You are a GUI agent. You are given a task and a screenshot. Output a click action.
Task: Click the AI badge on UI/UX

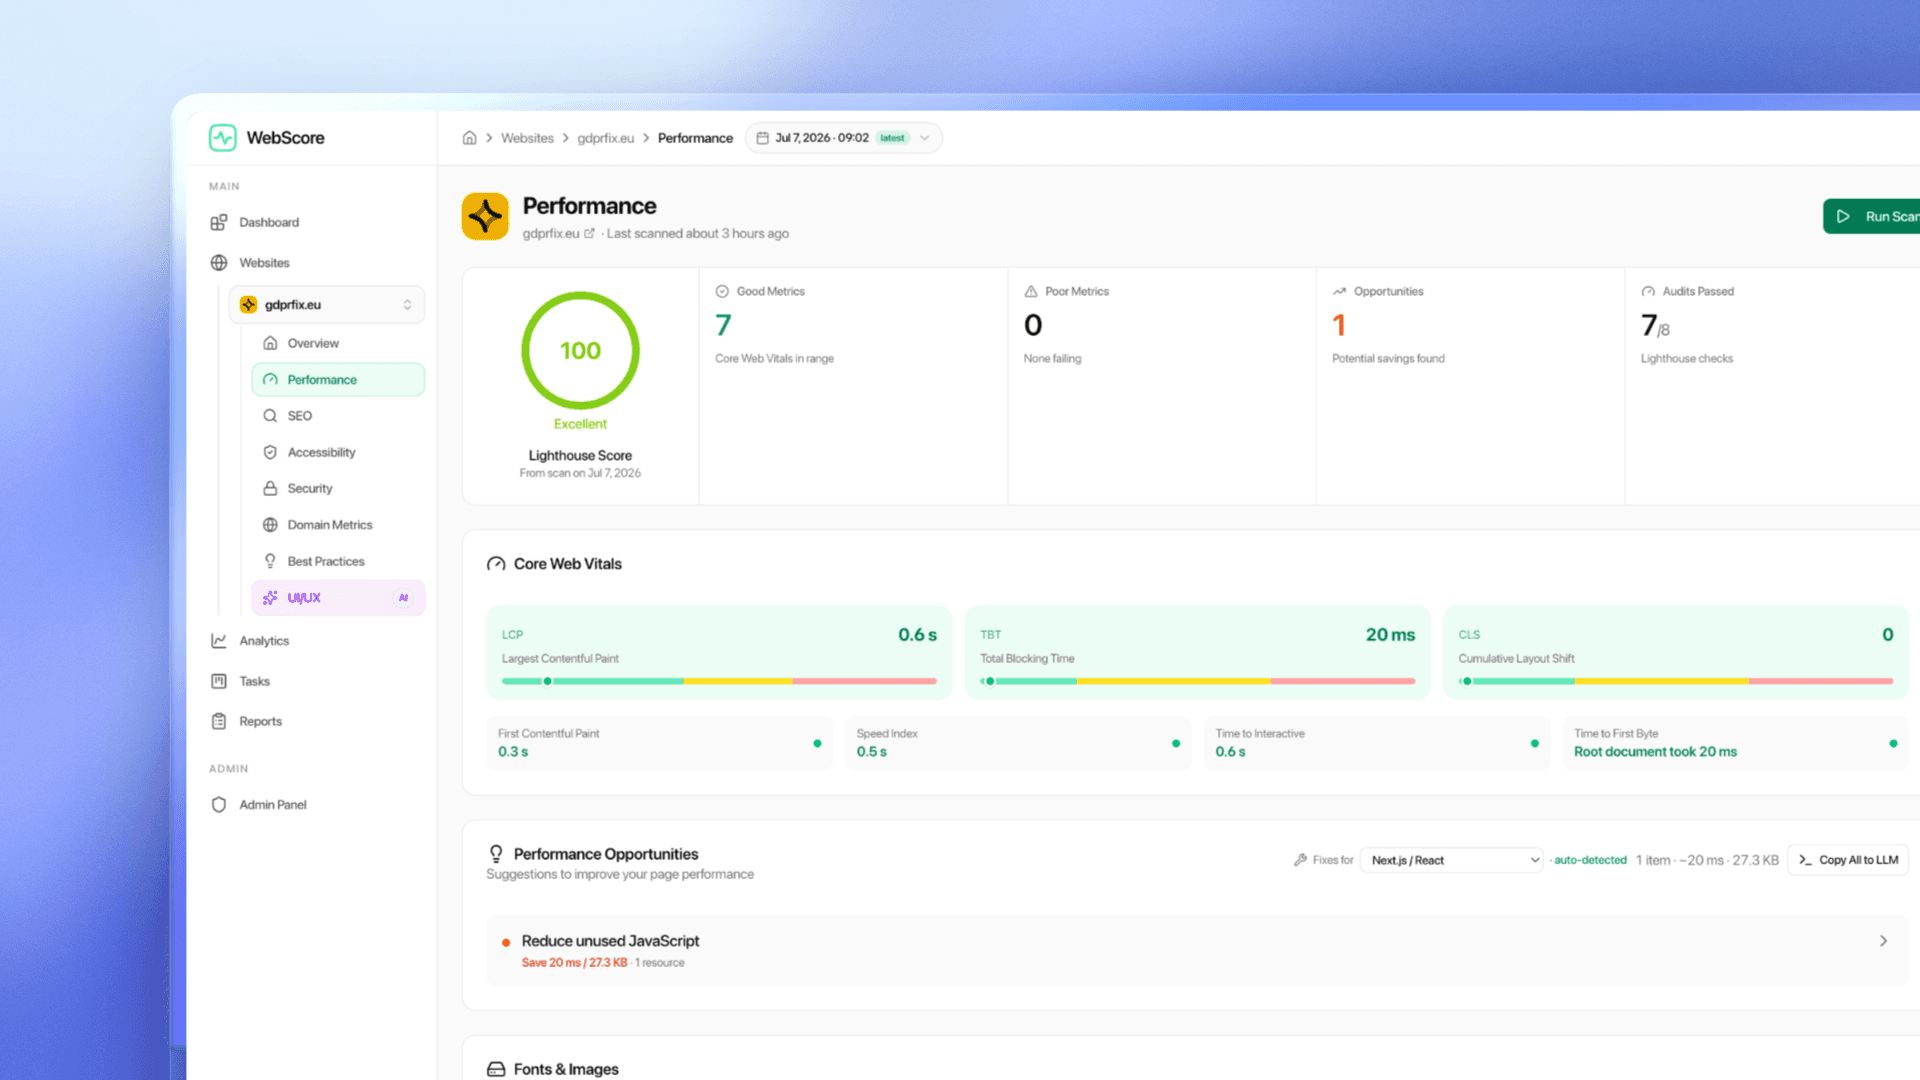click(403, 598)
